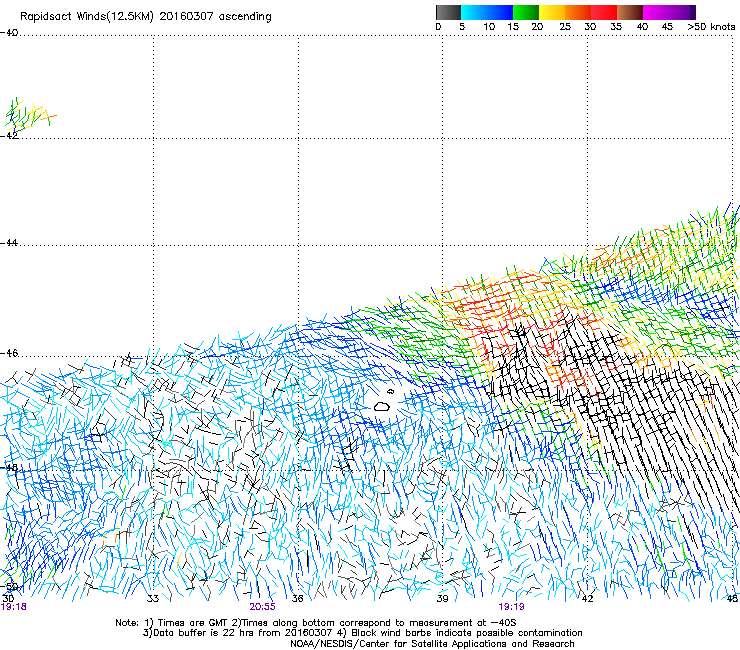Screen dimensions: 740x650
Task: Click the isolated wind barb cluster near -42
Action: [29, 115]
